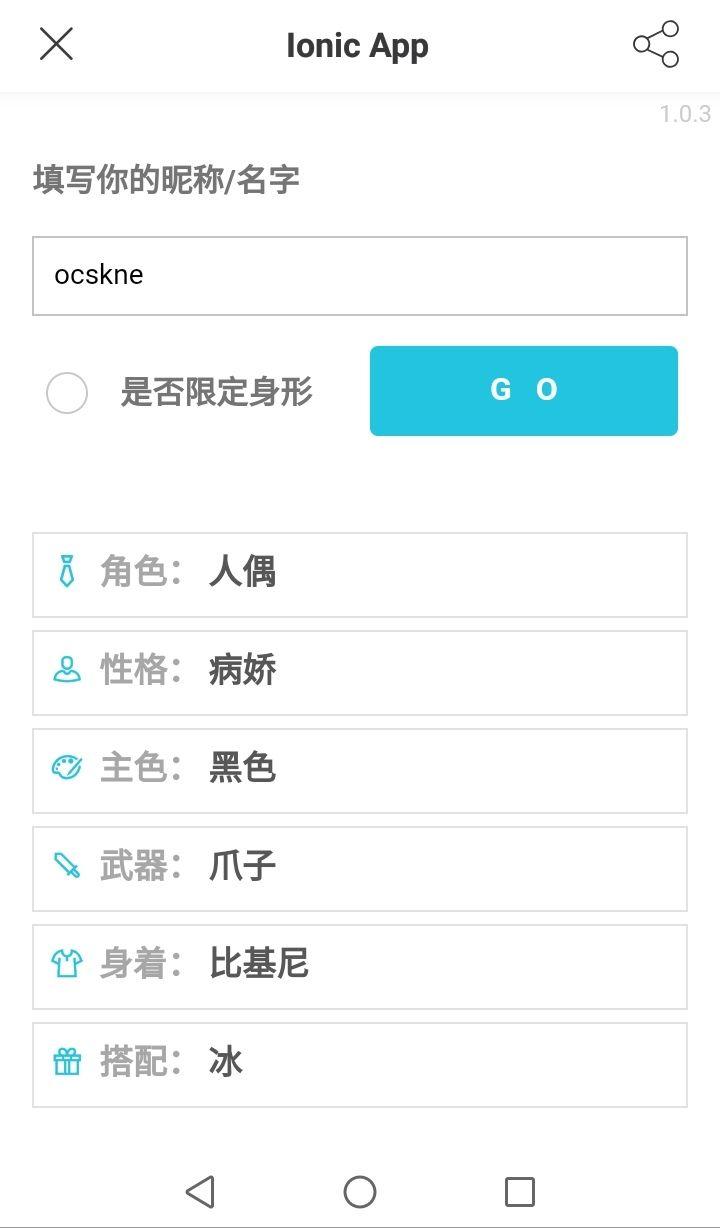Click the GO button
Screen dimensions: 720x1228
(x=524, y=391)
